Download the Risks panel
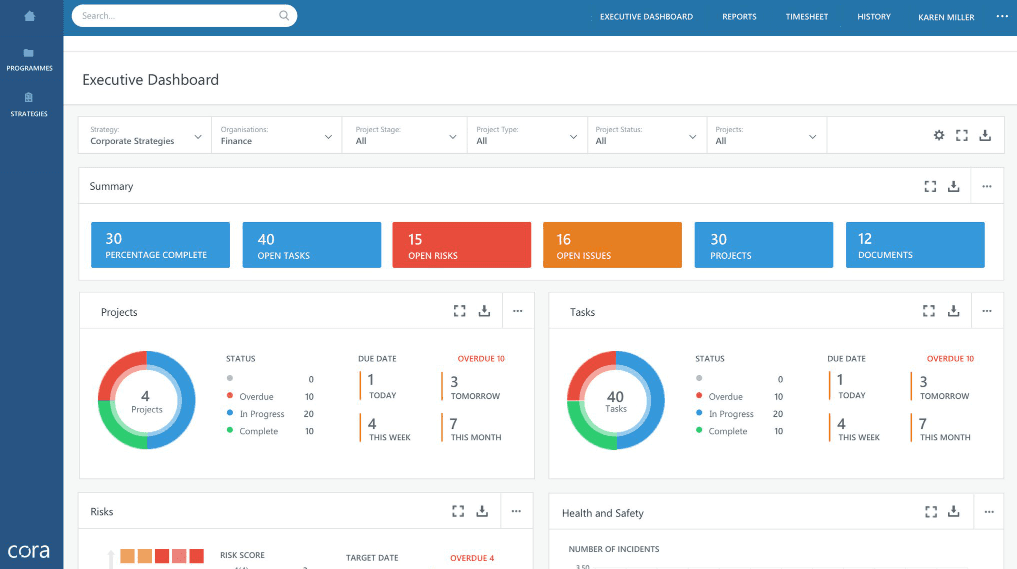The height and width of the screenshot is (569, 1017). pos(482,511)
